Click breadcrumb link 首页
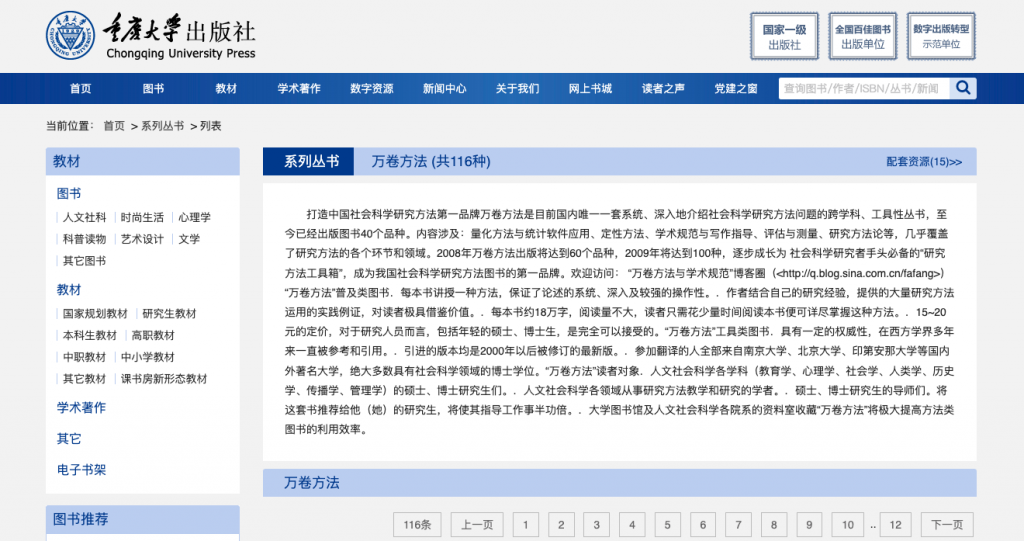Screen dimensions: 1024x541 tap(114, 125)
